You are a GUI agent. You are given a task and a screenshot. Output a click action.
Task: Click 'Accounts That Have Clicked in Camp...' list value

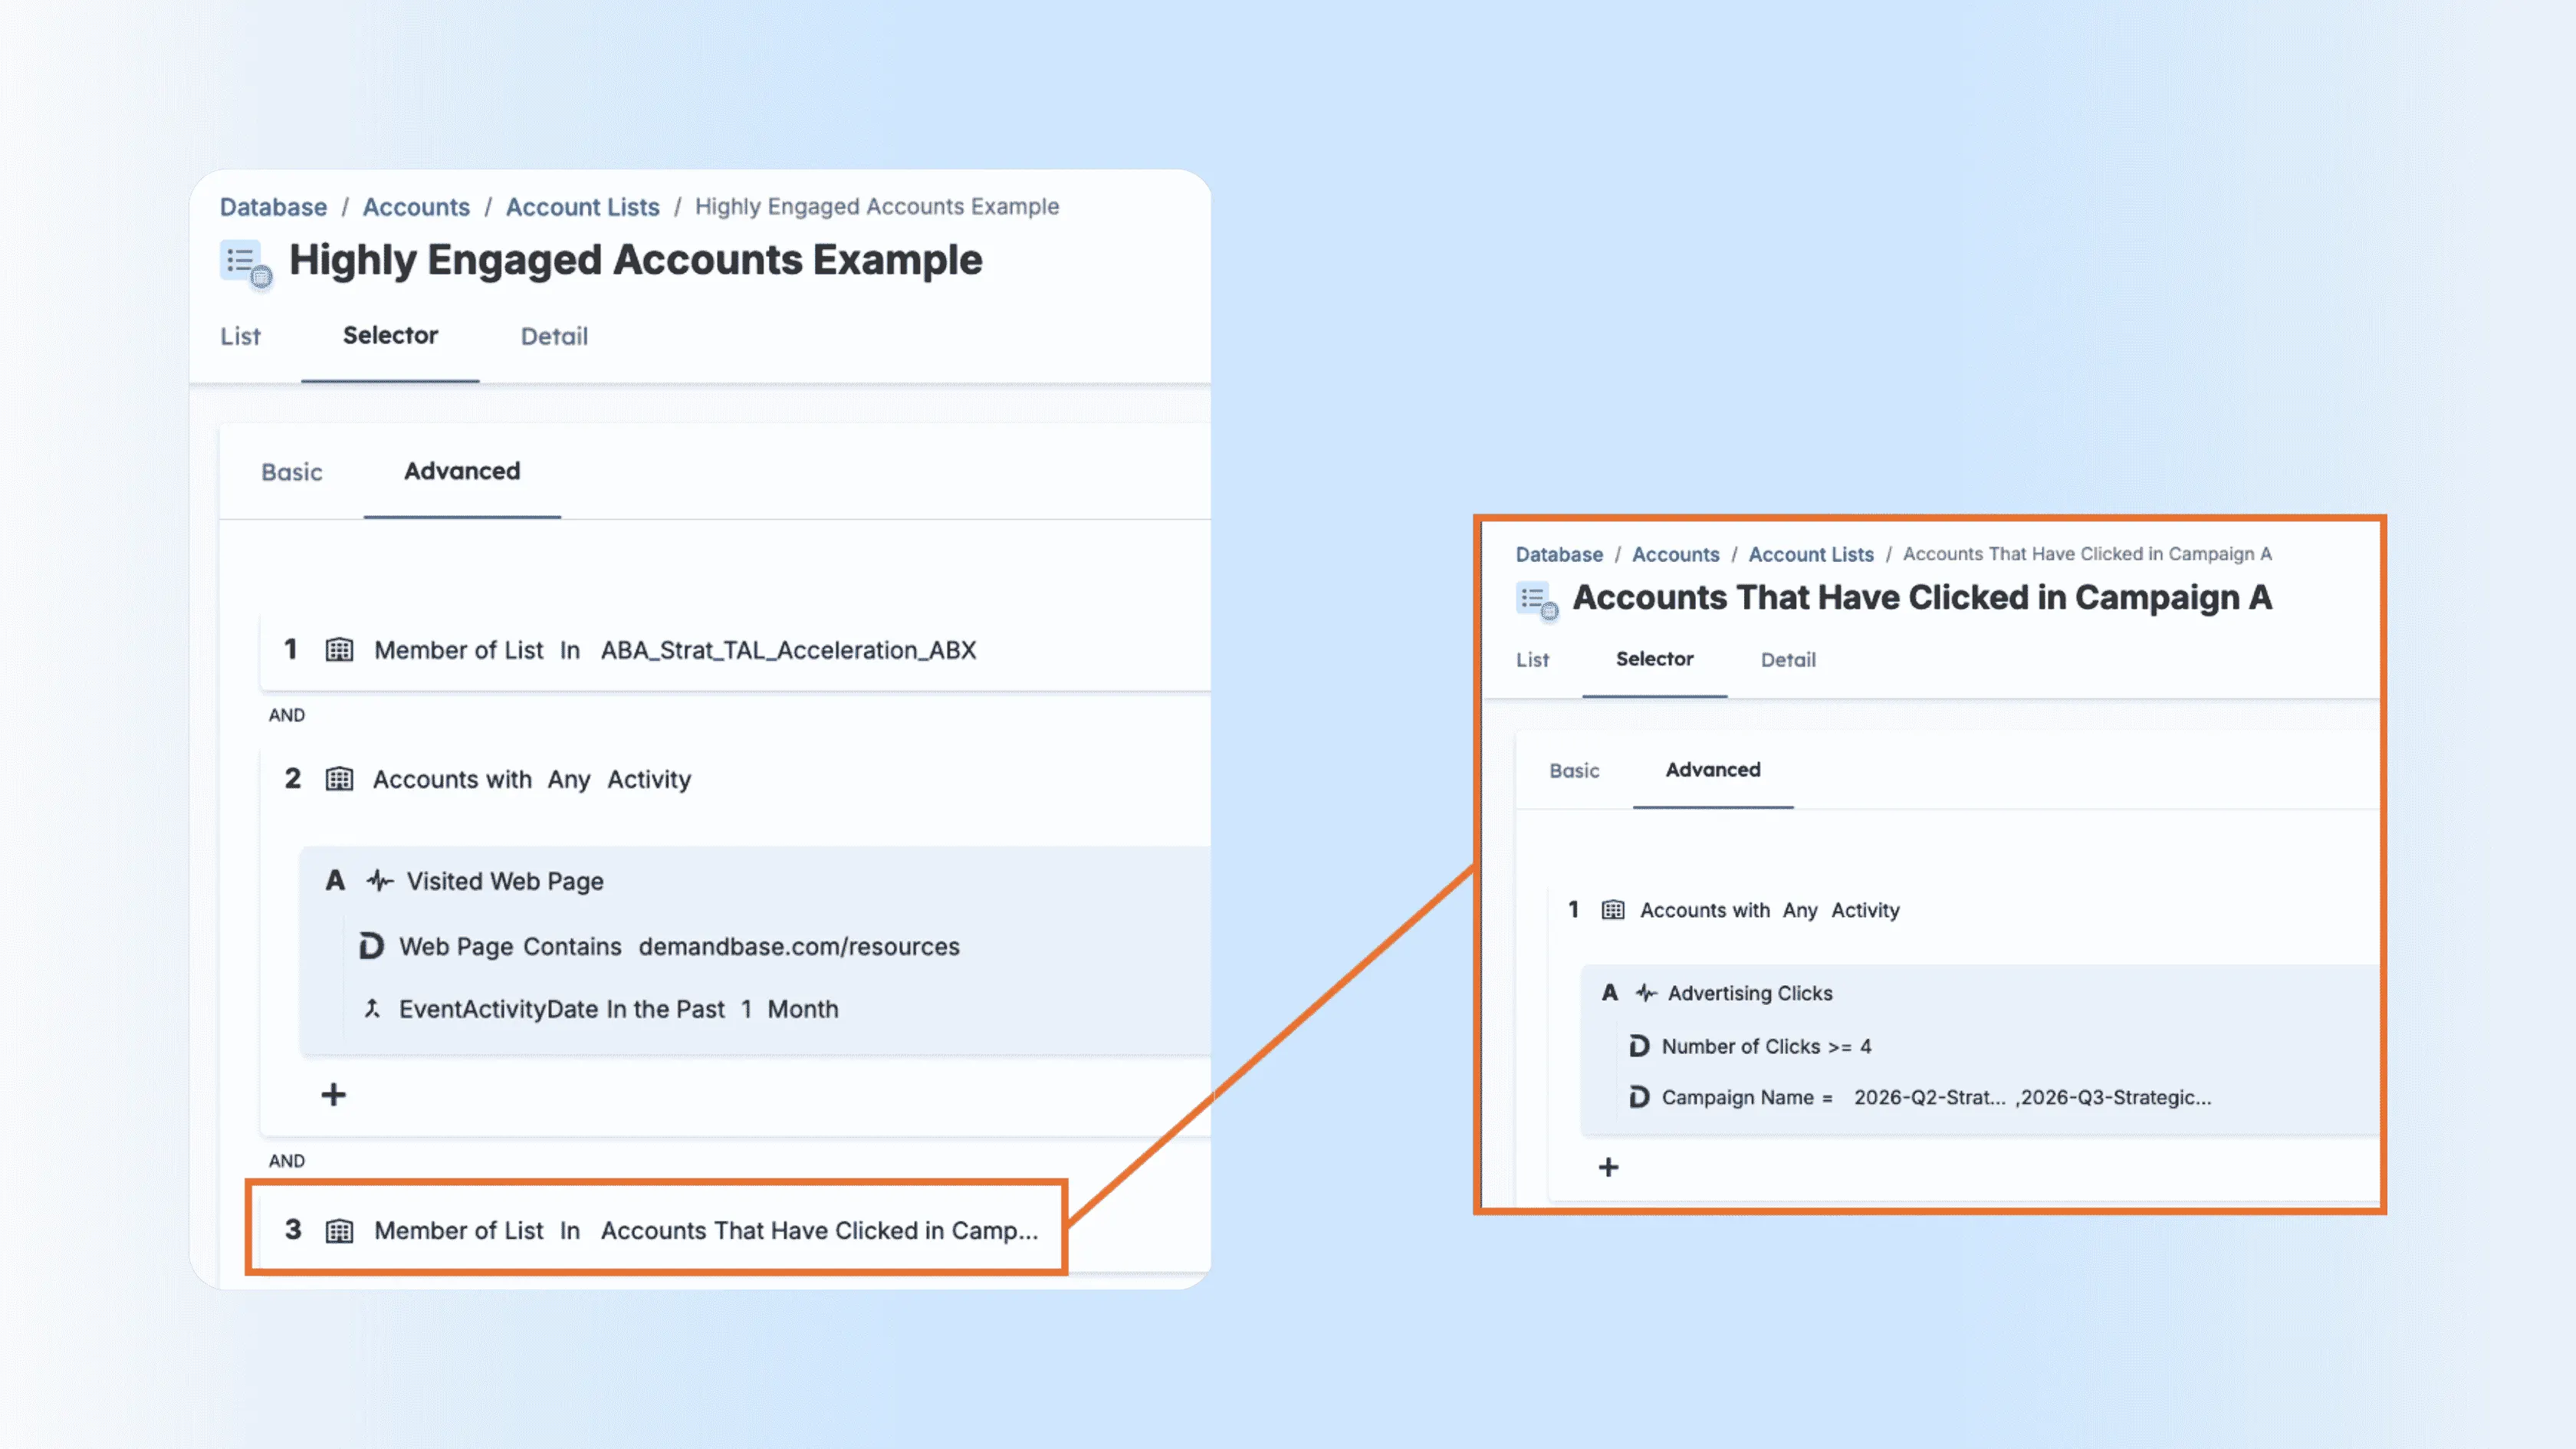point(819,1231)
